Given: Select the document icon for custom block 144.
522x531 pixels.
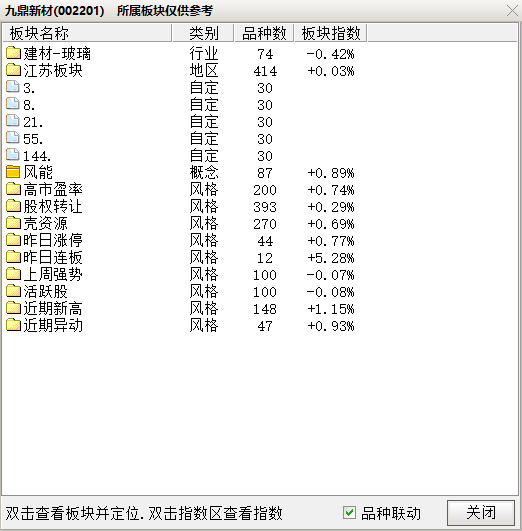Looking at the screenshot, I should pos(13,155).
